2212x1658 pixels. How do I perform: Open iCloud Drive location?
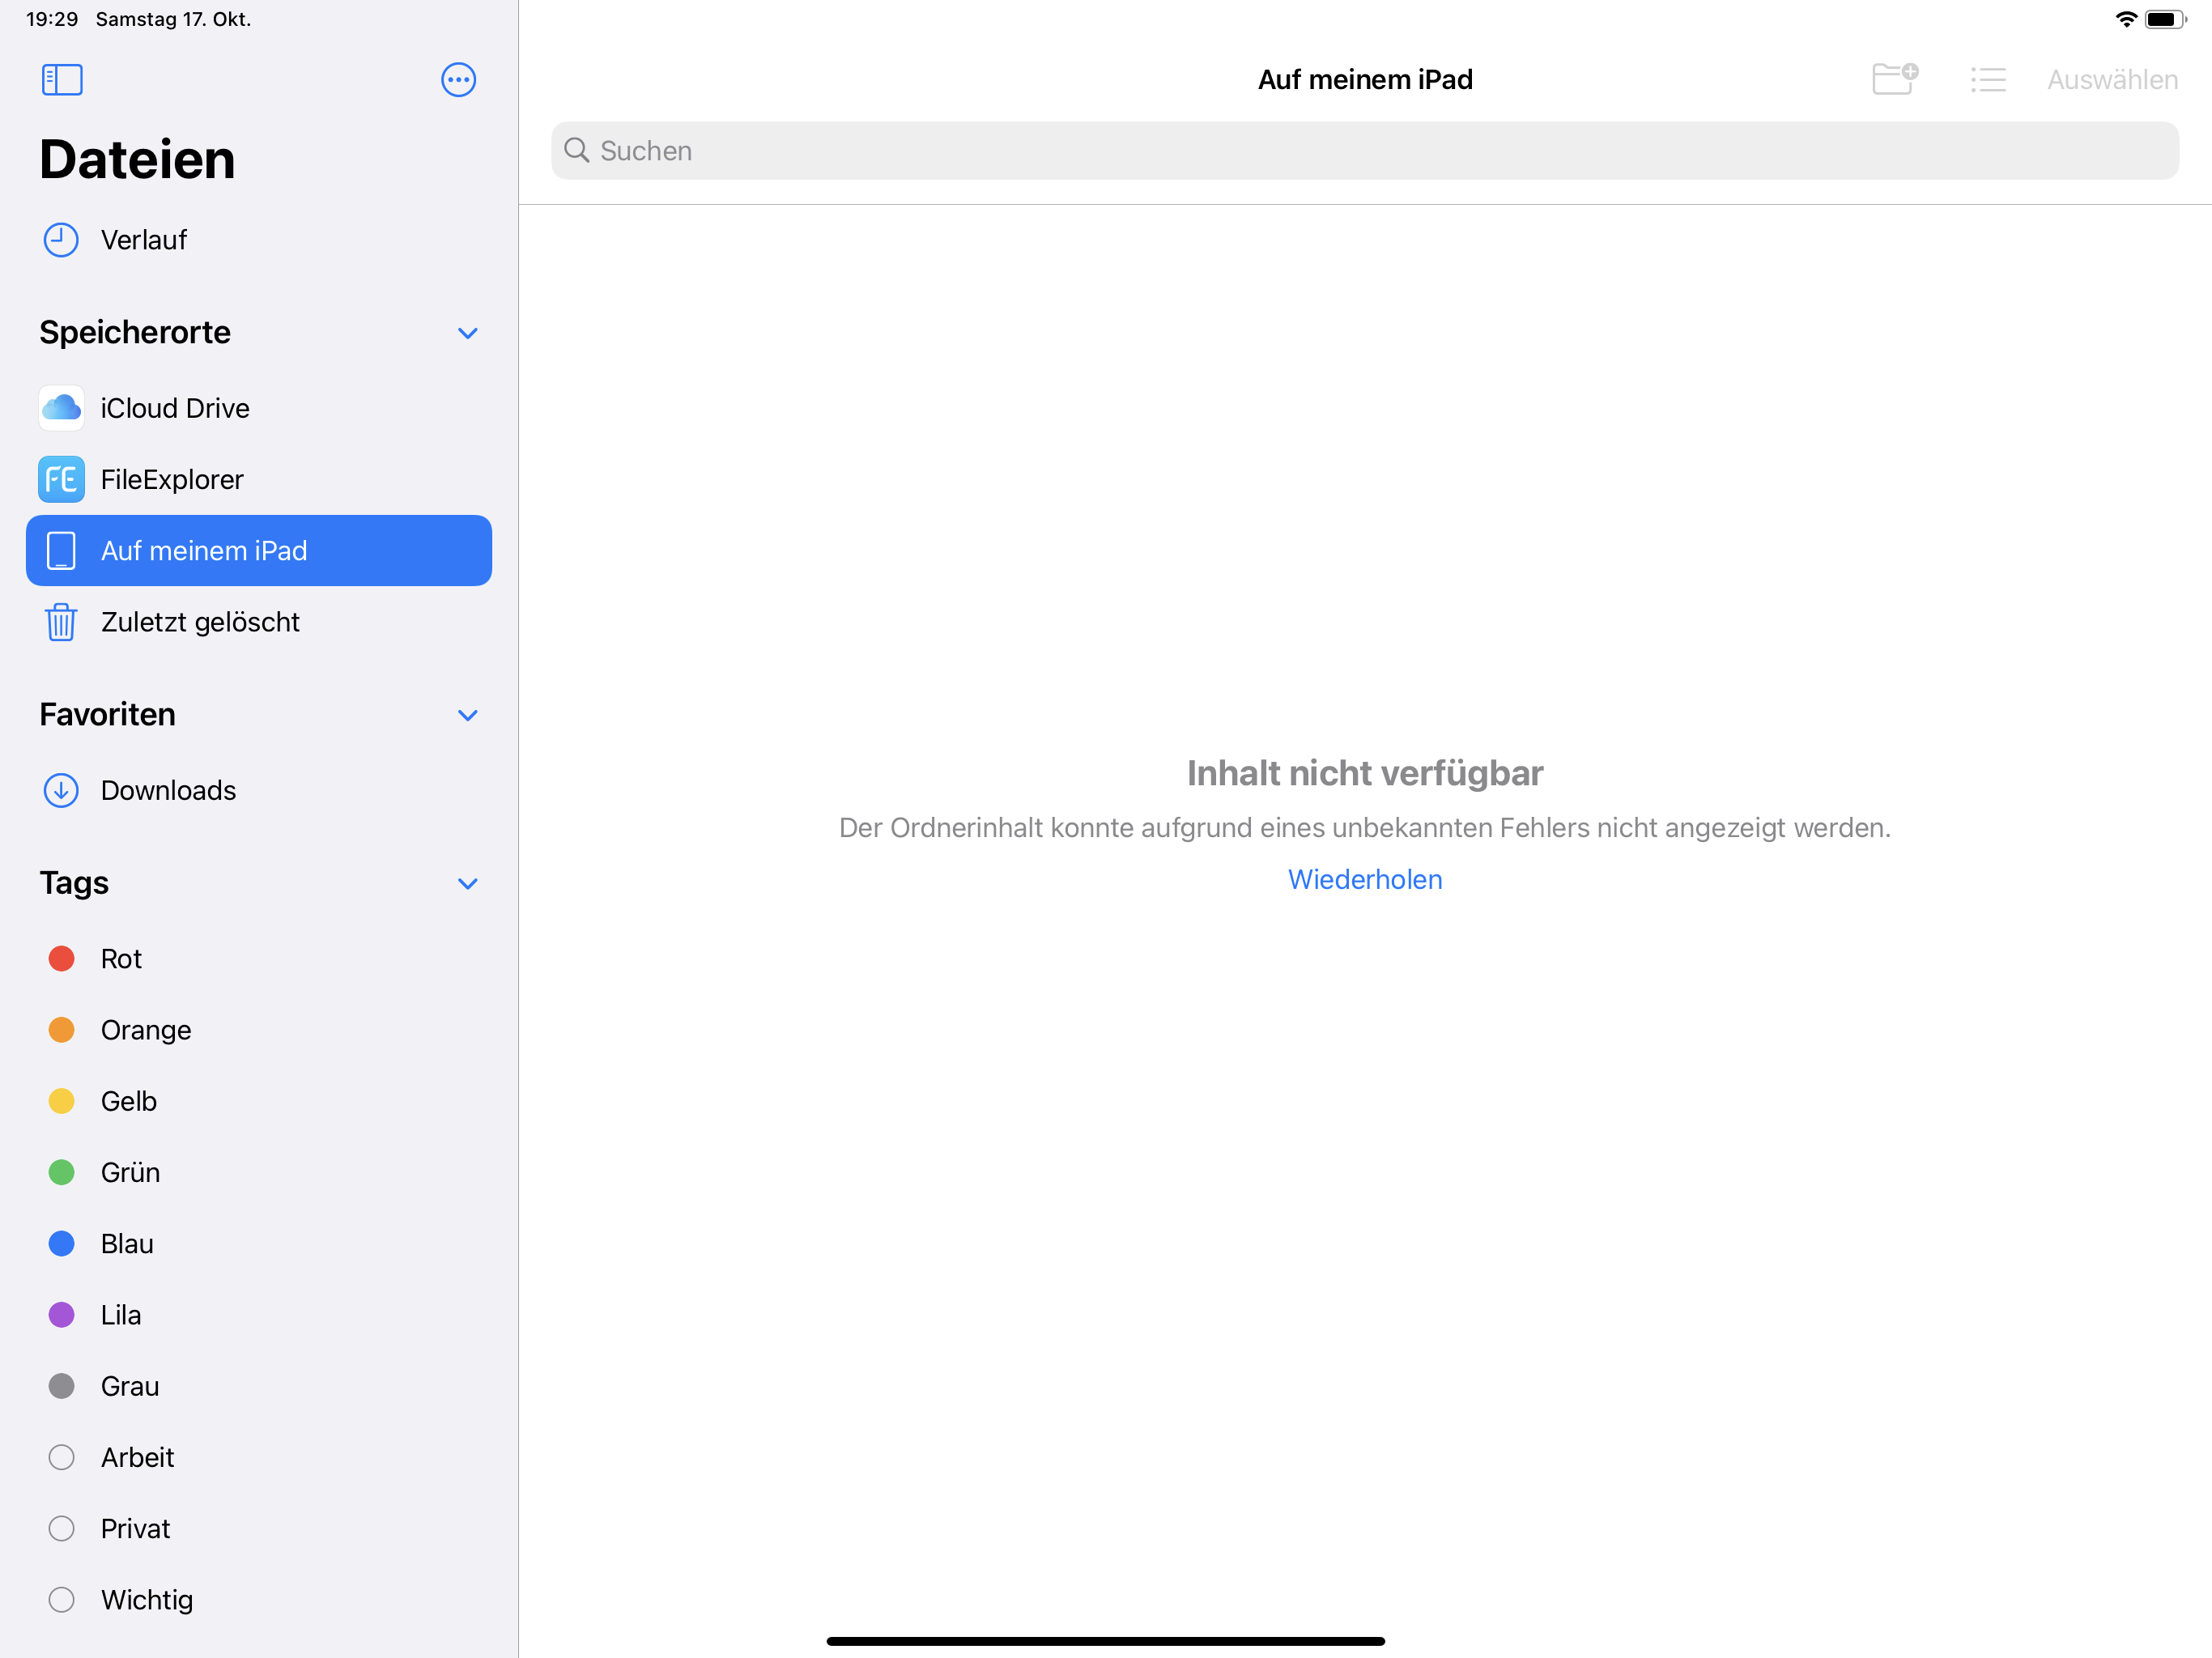(175, 408)
